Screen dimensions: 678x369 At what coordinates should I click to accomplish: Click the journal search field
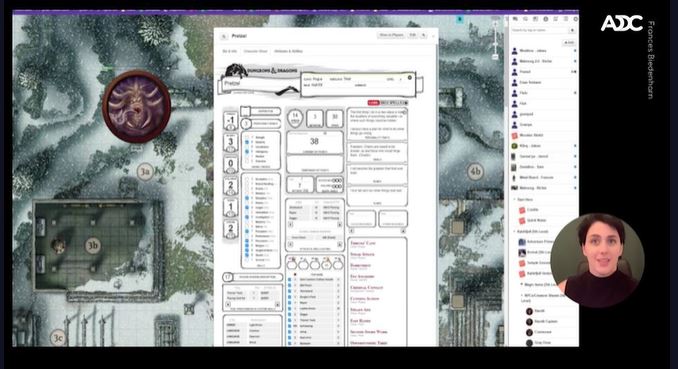tap(539, 30)
